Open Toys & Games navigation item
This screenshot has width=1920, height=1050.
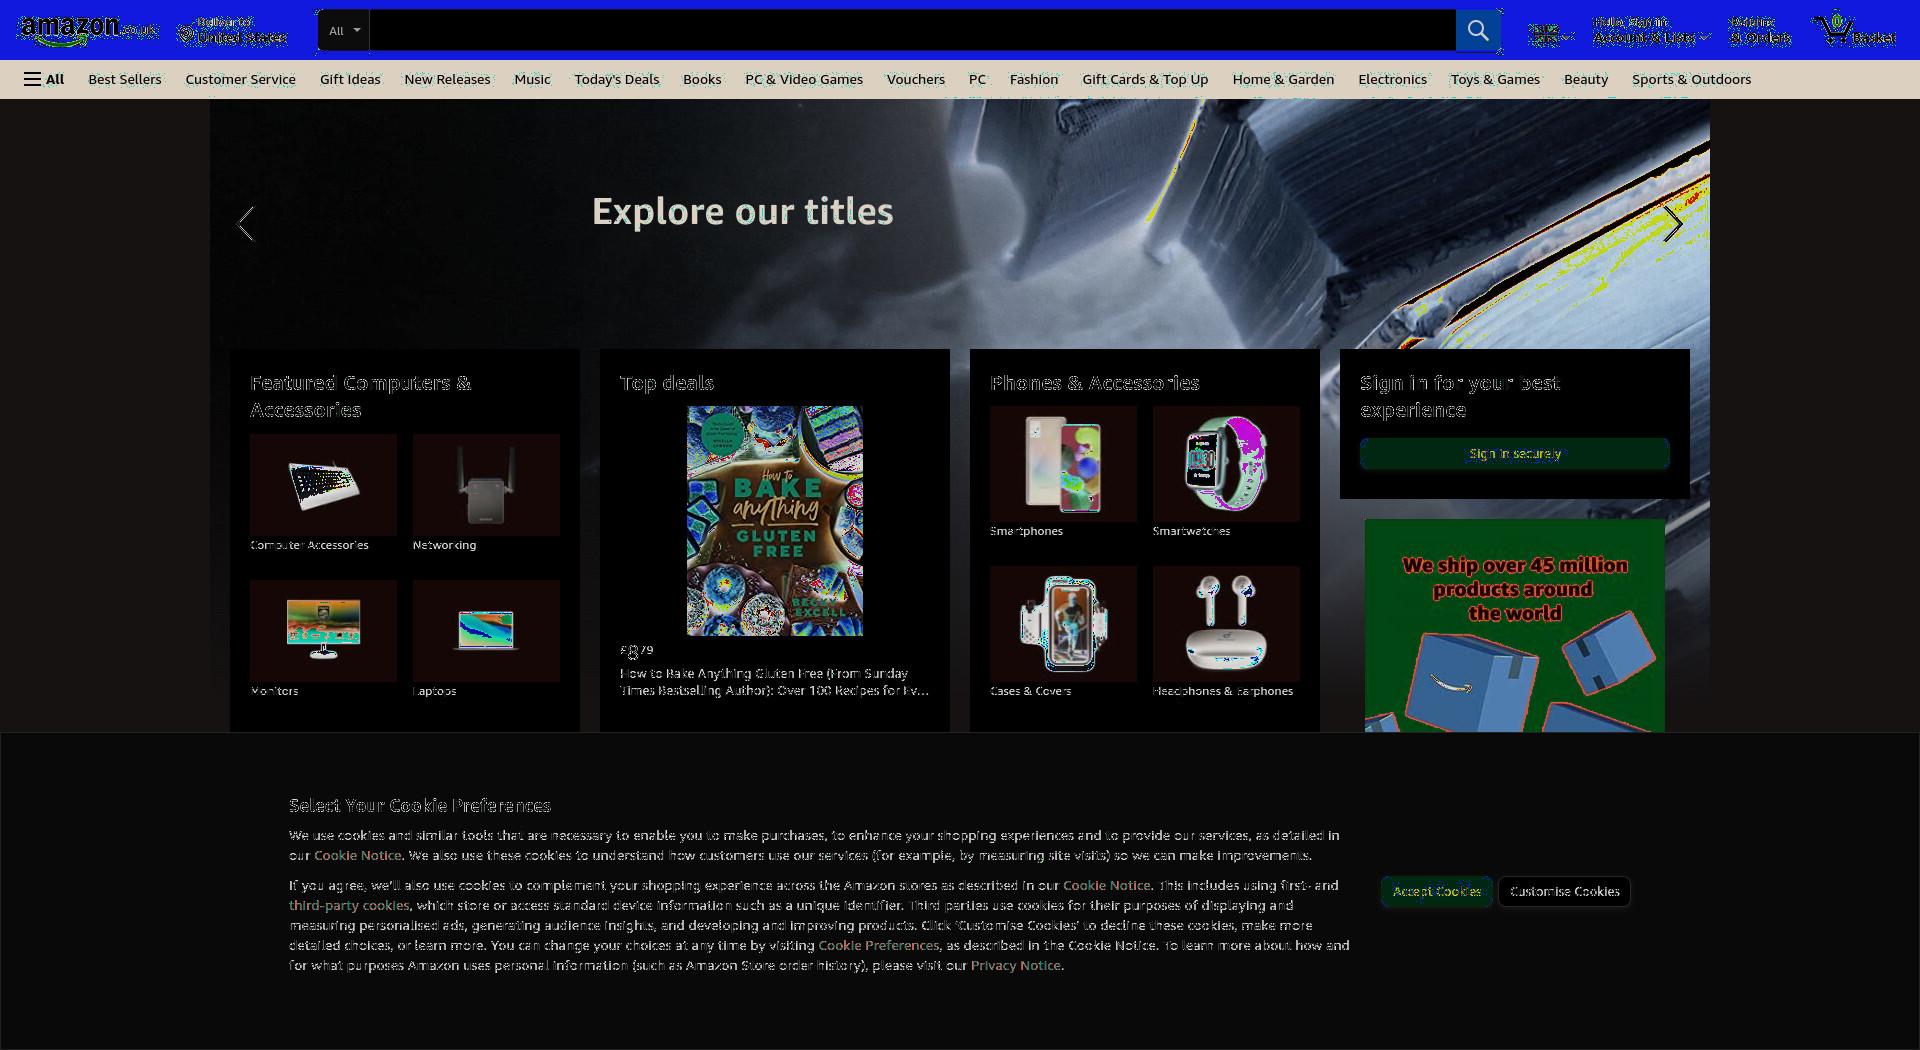click(x=1495, y=79)
